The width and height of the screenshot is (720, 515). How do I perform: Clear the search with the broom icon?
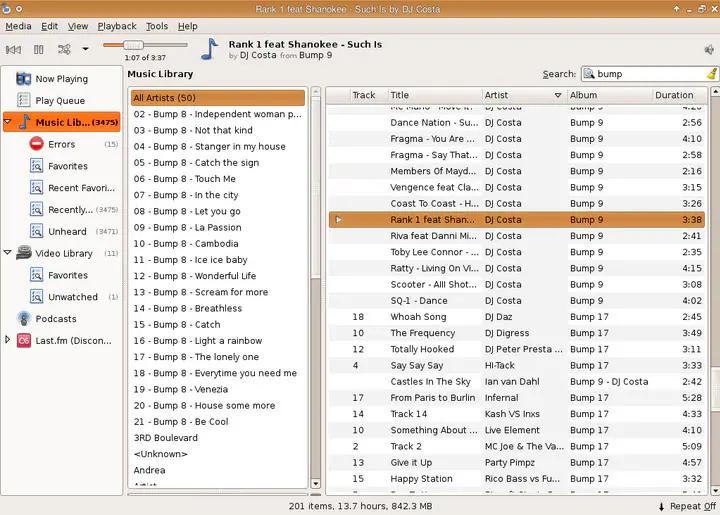711,73
